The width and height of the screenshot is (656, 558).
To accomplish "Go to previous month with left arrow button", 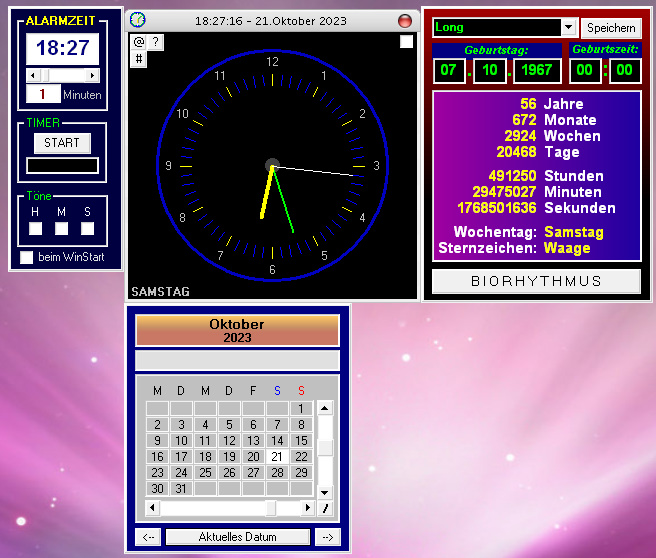I will [x=148, y=537].
